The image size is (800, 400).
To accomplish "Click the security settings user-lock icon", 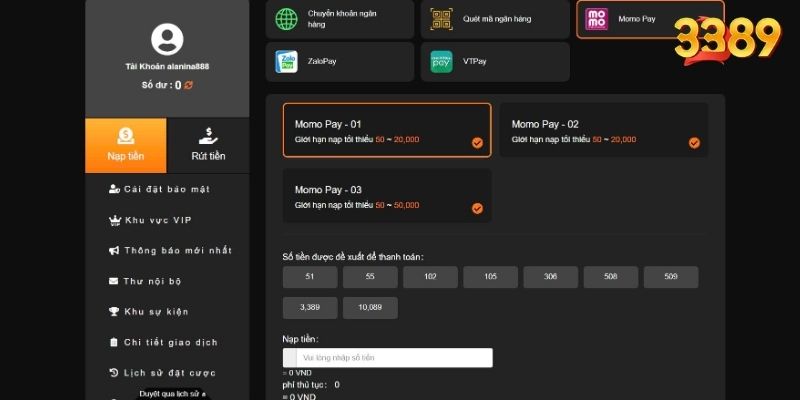I will [x=114, y=189].
